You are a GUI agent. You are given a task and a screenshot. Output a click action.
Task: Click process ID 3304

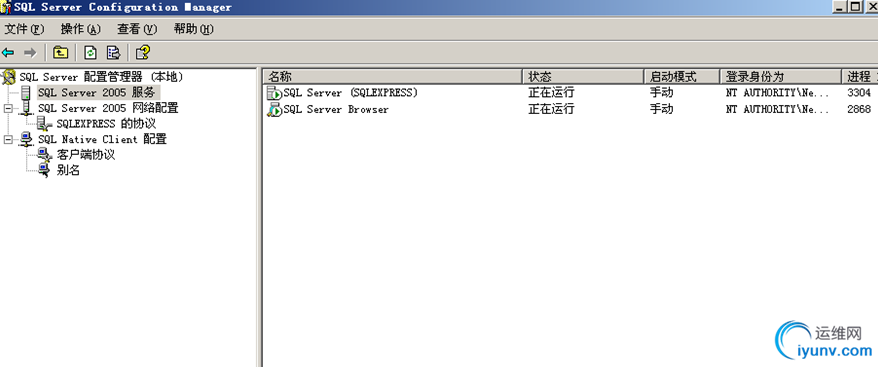click(859, 93)
